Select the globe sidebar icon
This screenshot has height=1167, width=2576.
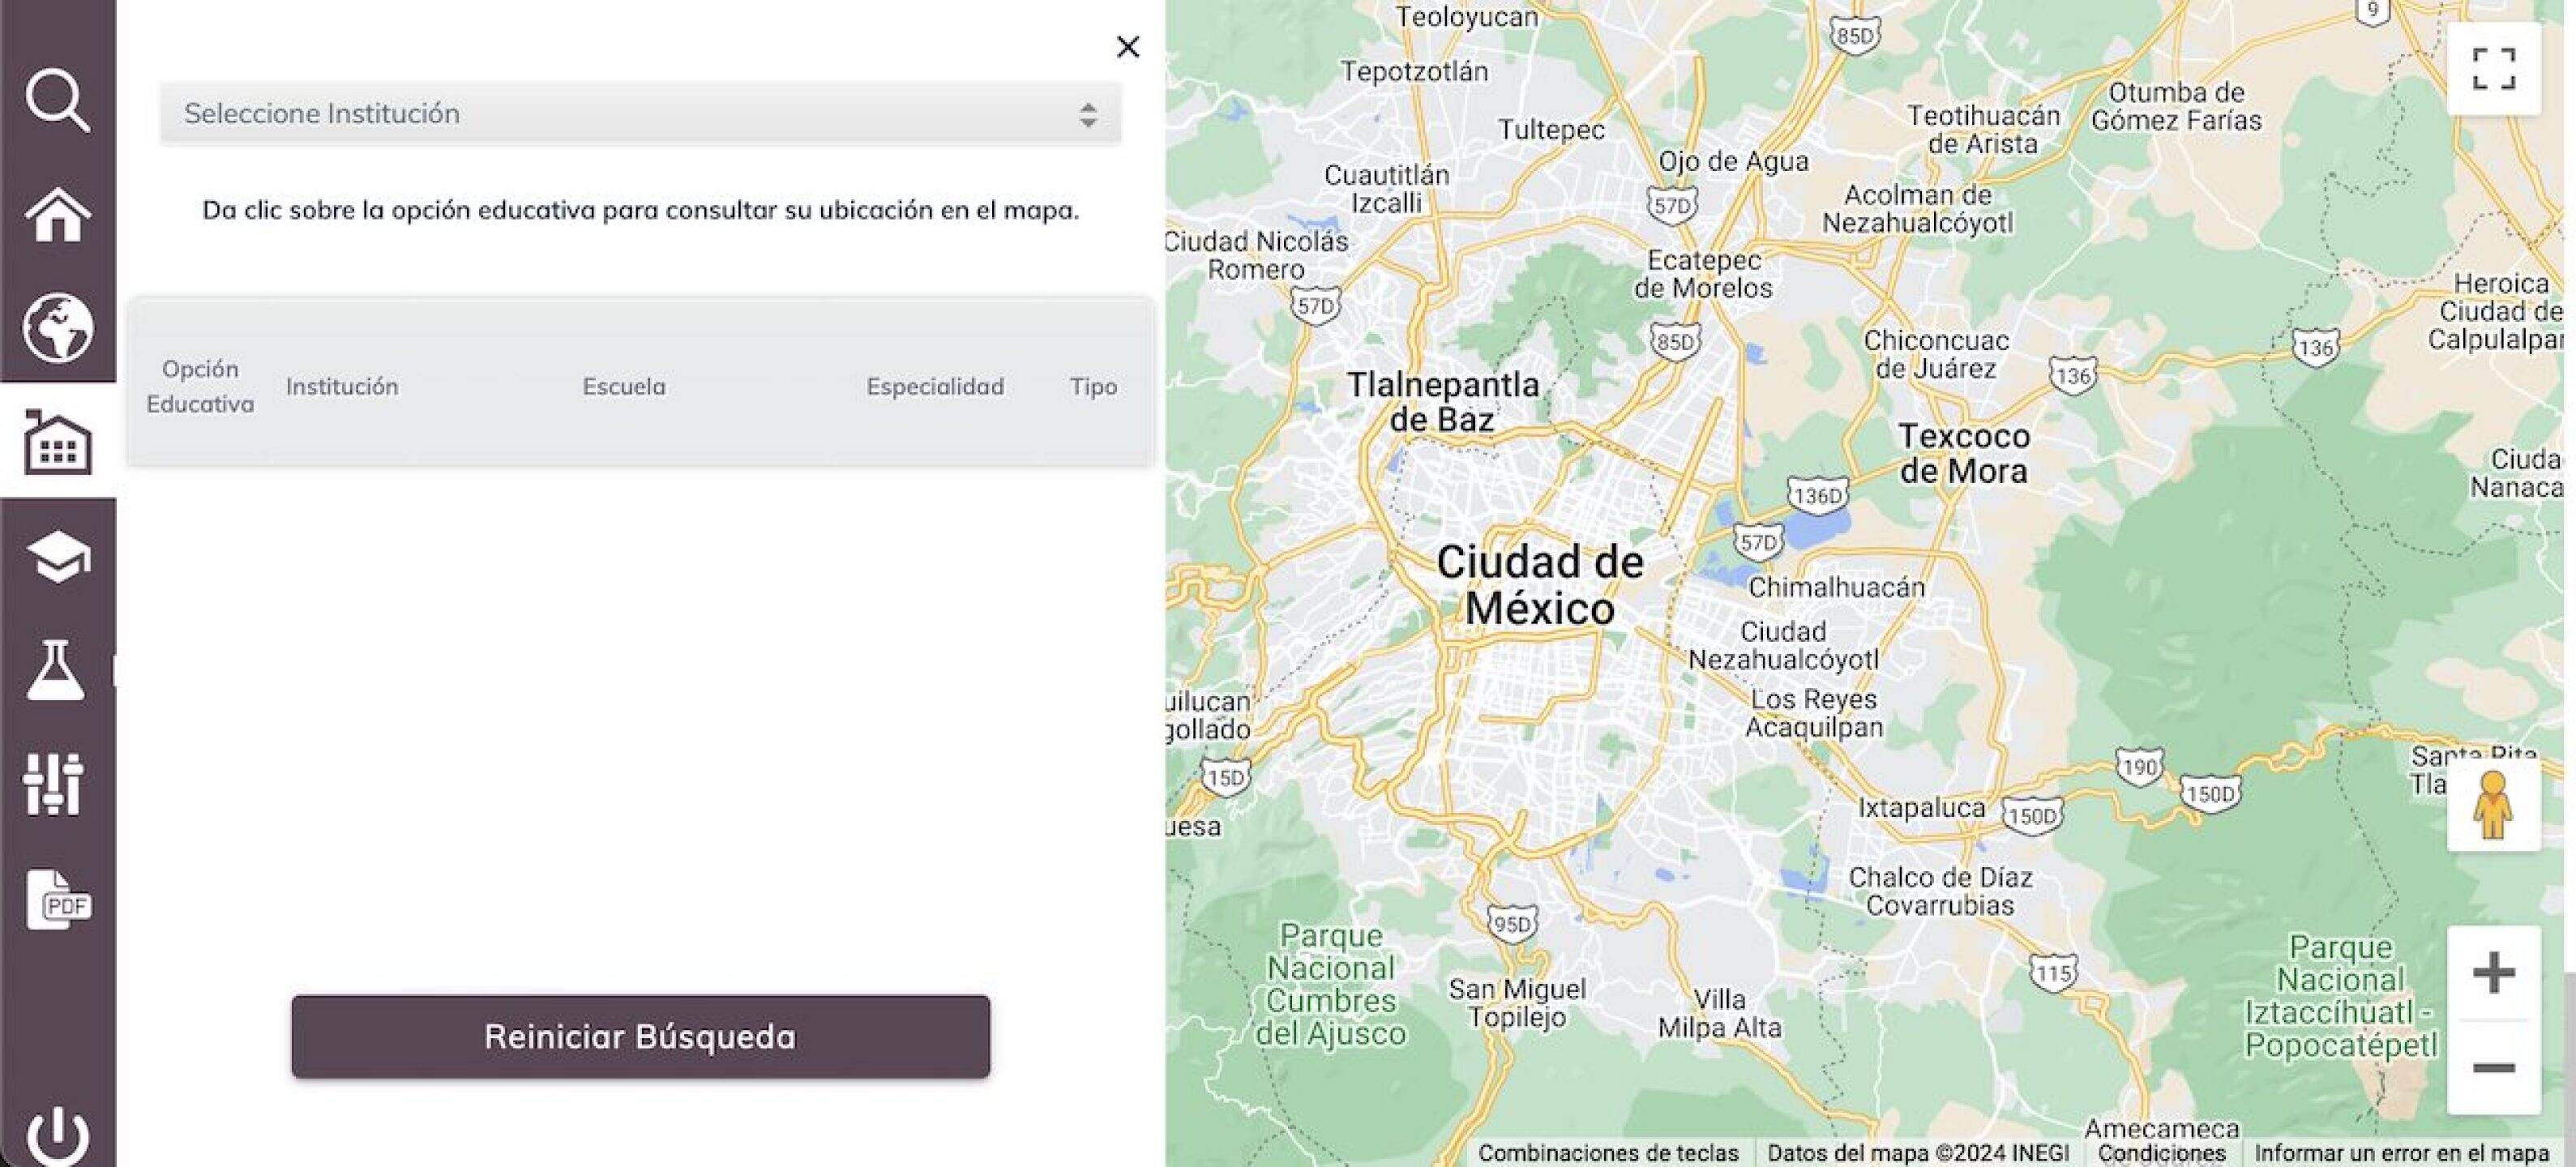point(57,327)
